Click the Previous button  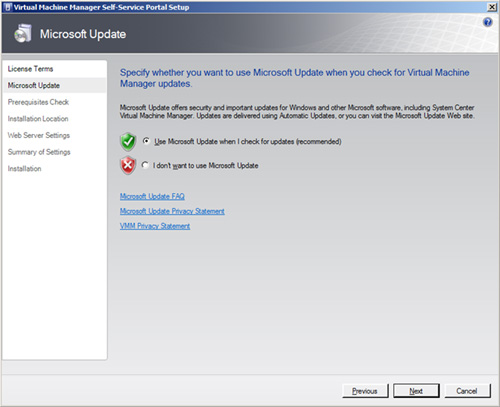point(365,391)
